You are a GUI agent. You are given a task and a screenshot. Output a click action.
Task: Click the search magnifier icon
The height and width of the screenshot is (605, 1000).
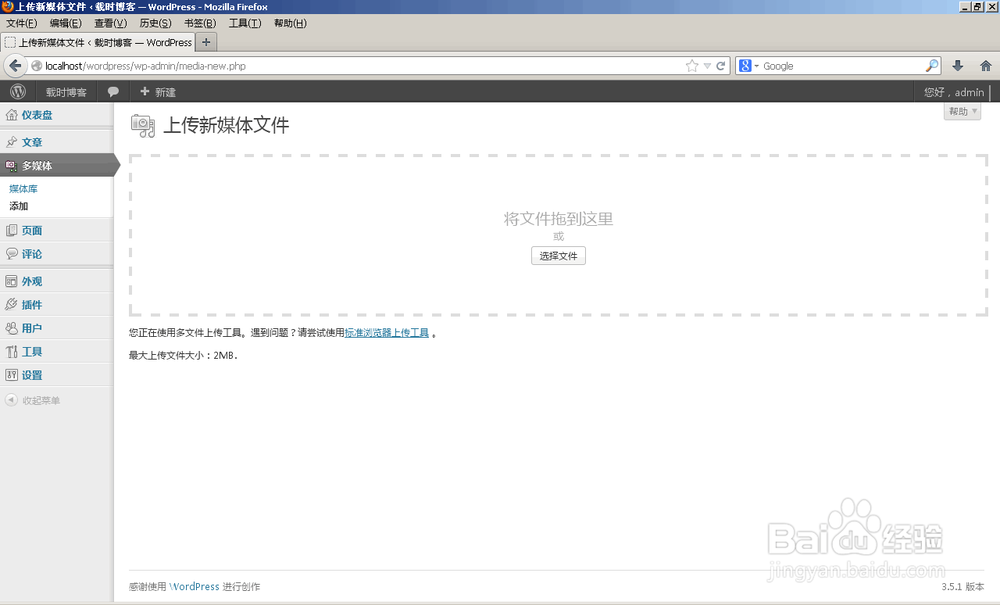(x=932, y=66)
